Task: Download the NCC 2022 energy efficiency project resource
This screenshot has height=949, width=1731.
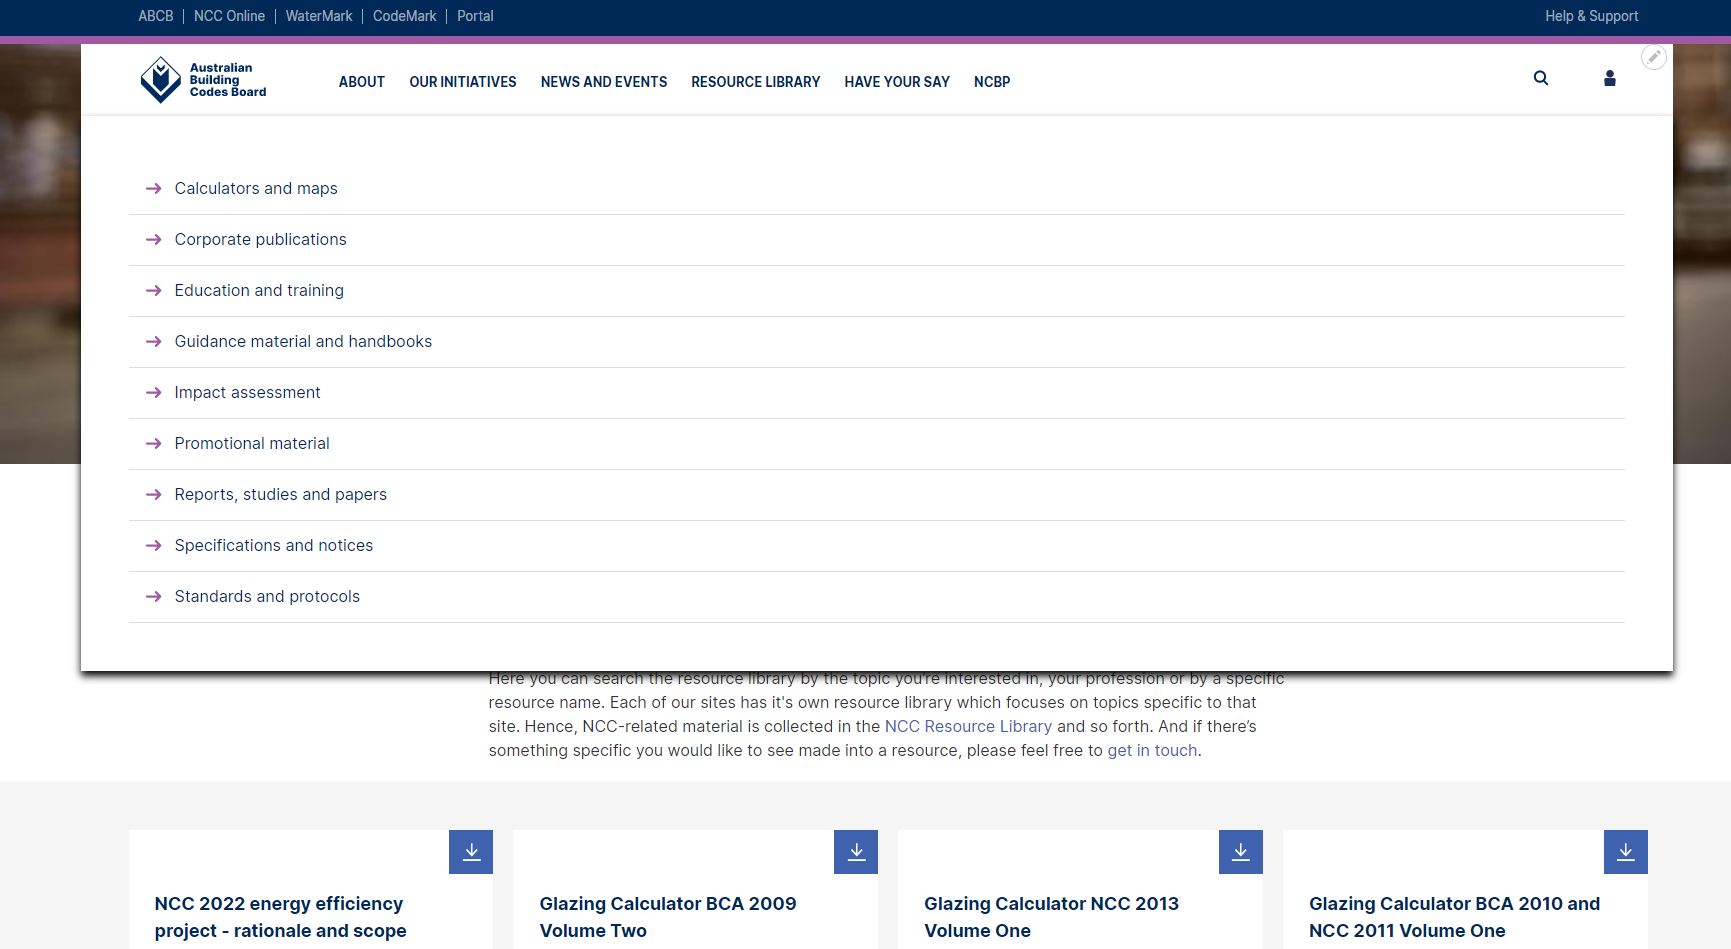Action: [470, 851]
